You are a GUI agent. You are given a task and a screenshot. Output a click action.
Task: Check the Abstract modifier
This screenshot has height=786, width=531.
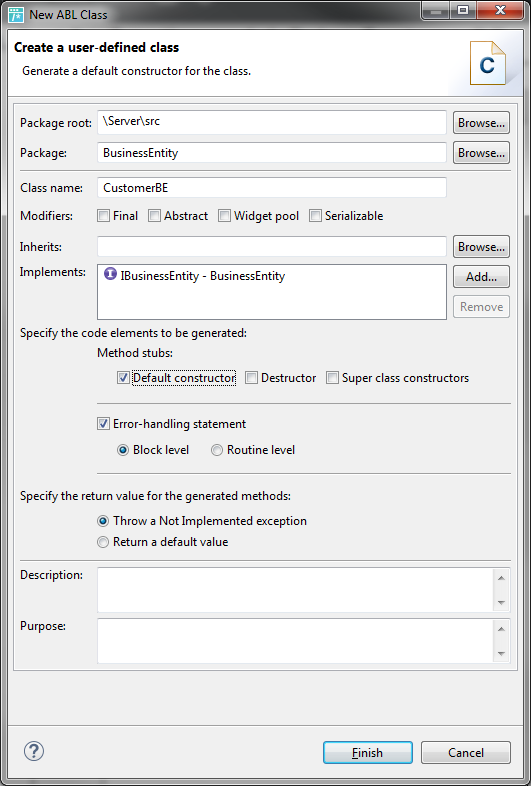point(154,216)
